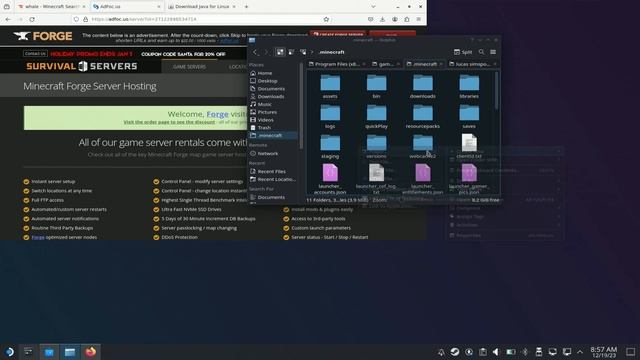Viewport: 640px width, 360px height.
Task: Switch to whale - Minecraft Search Firefox tab
Action: (52, 7)
